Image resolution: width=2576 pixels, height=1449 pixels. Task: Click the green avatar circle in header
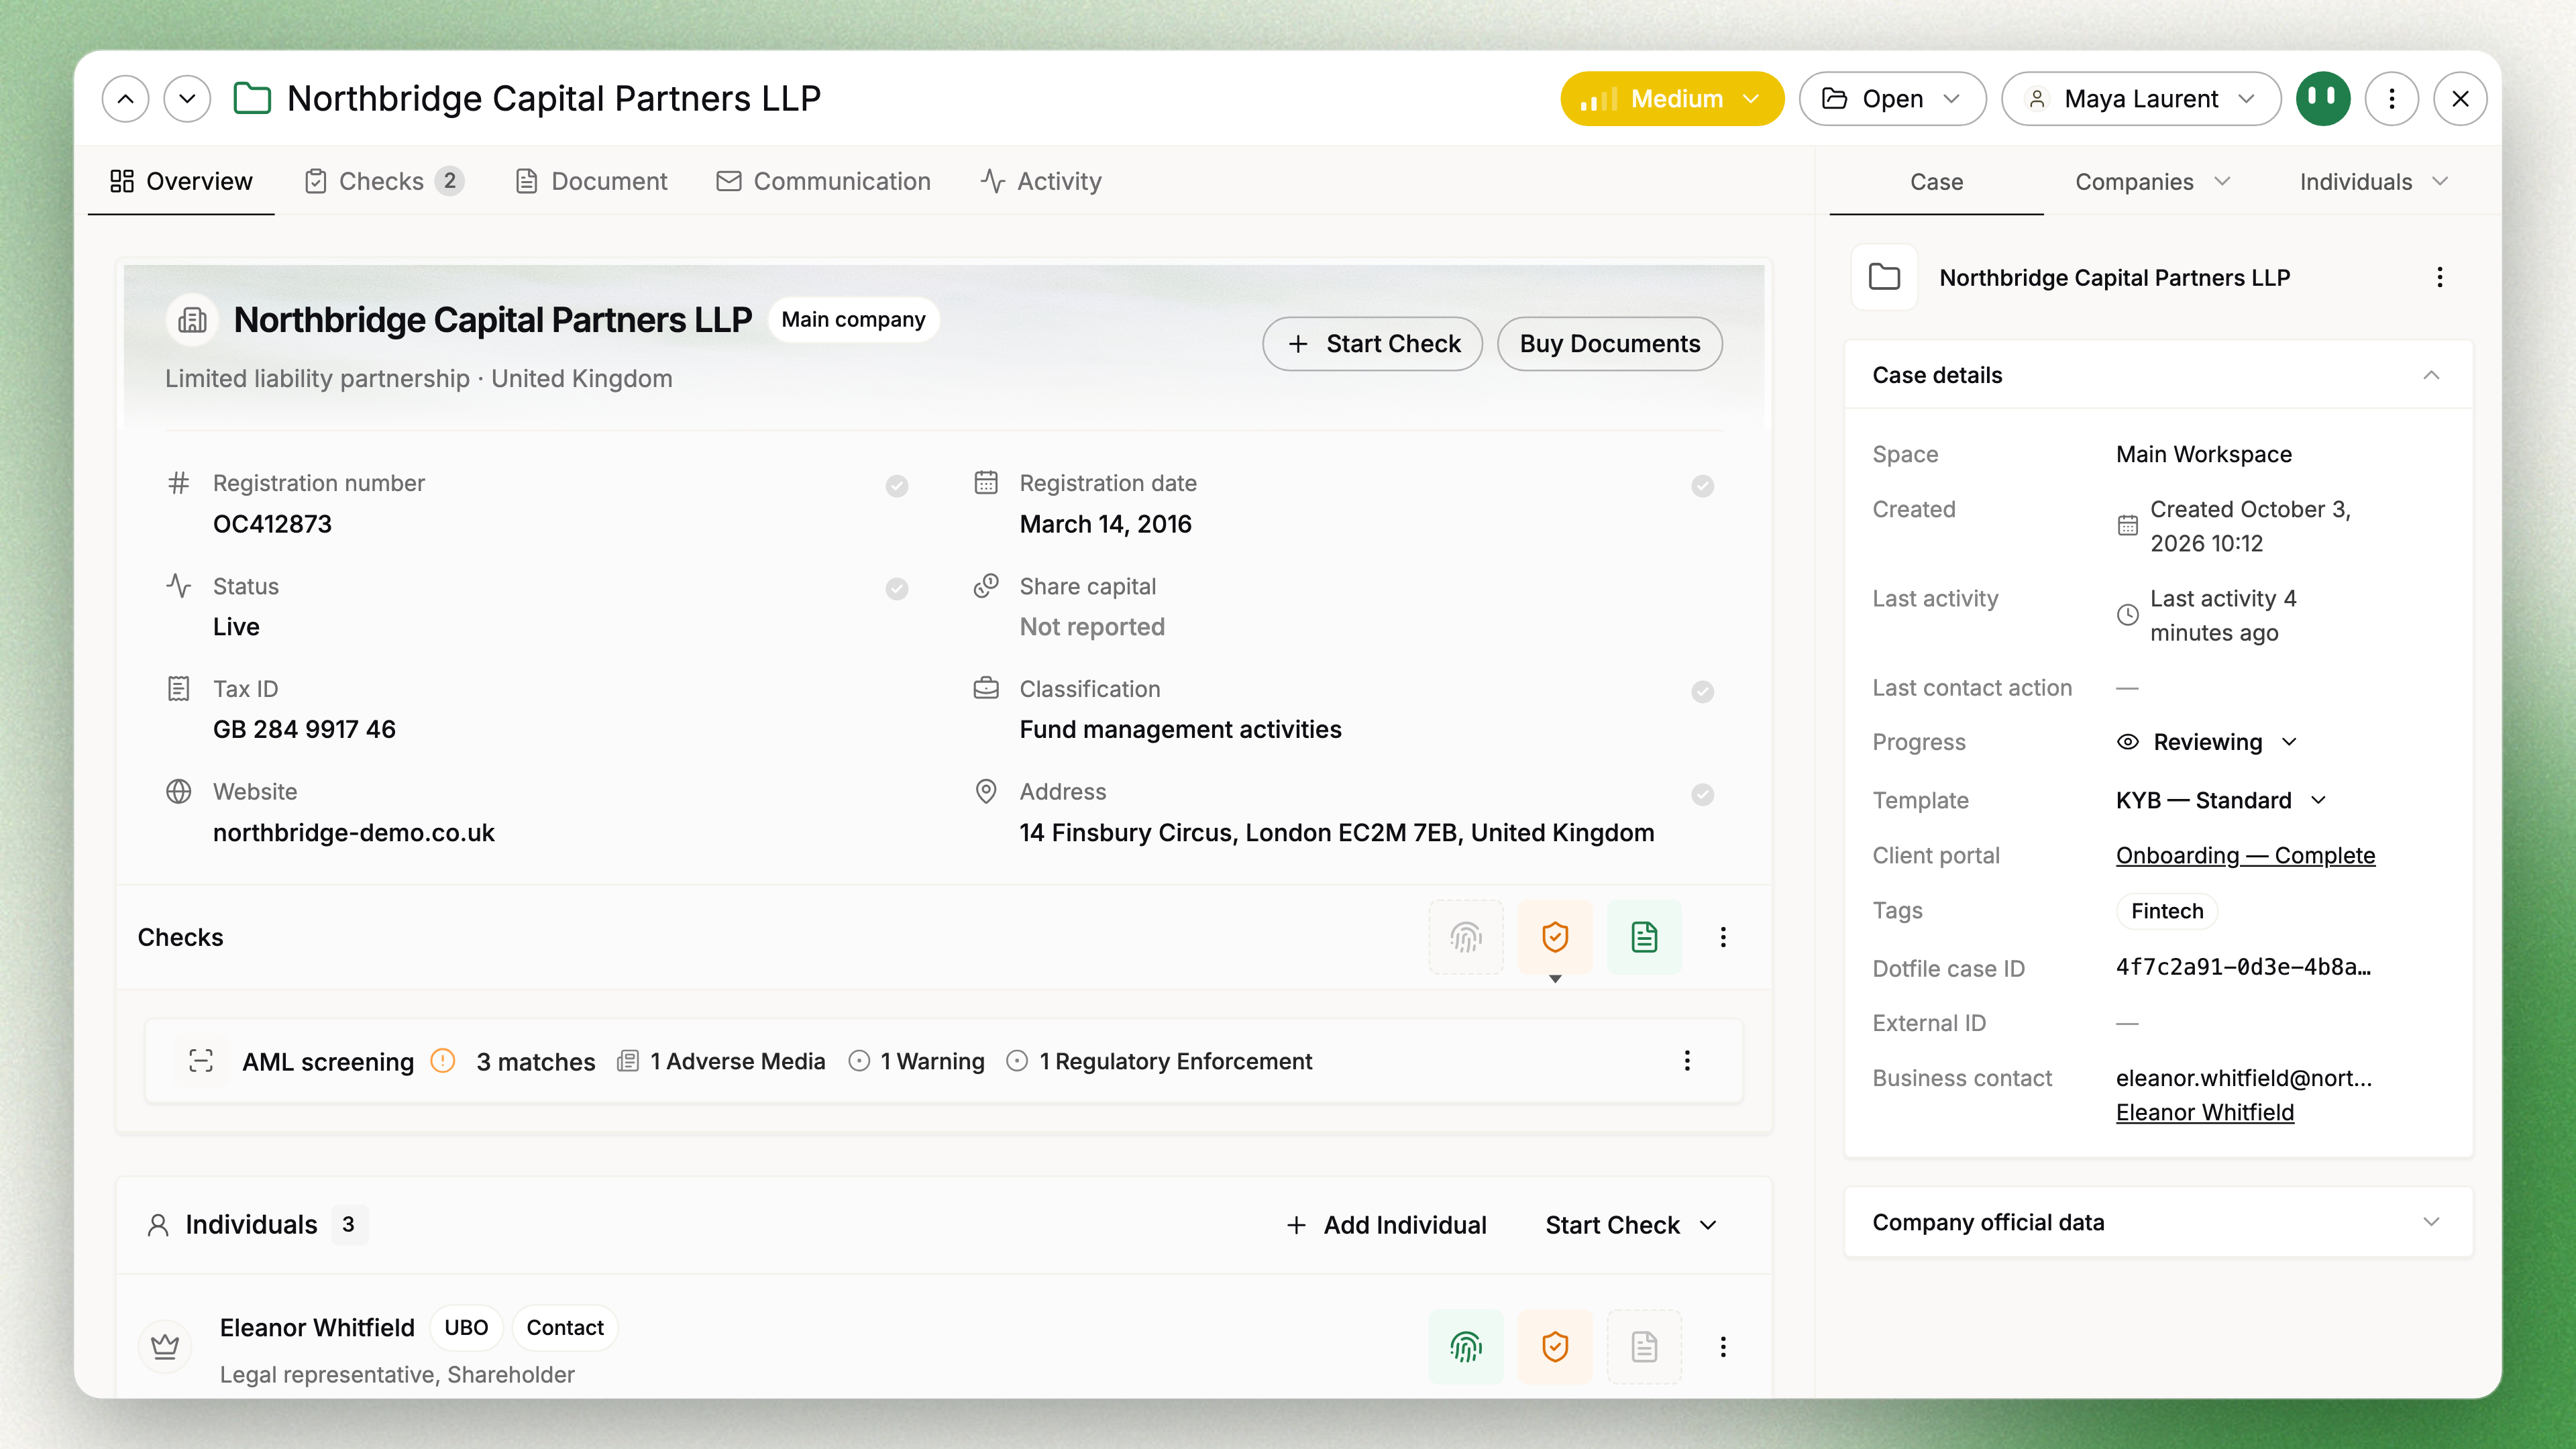point(2323,98)
